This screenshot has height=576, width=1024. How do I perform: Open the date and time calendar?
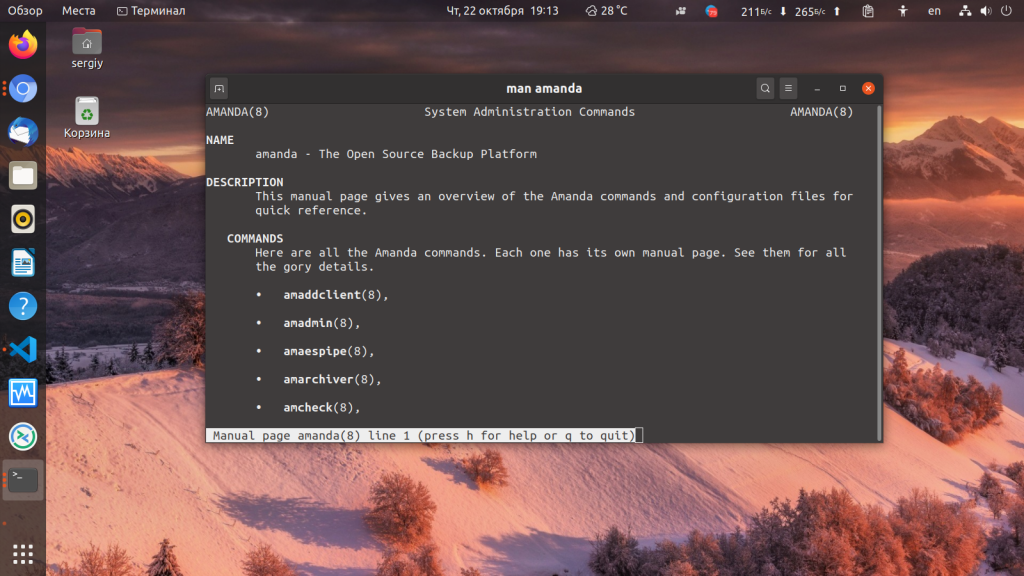[x=502, y=10]
